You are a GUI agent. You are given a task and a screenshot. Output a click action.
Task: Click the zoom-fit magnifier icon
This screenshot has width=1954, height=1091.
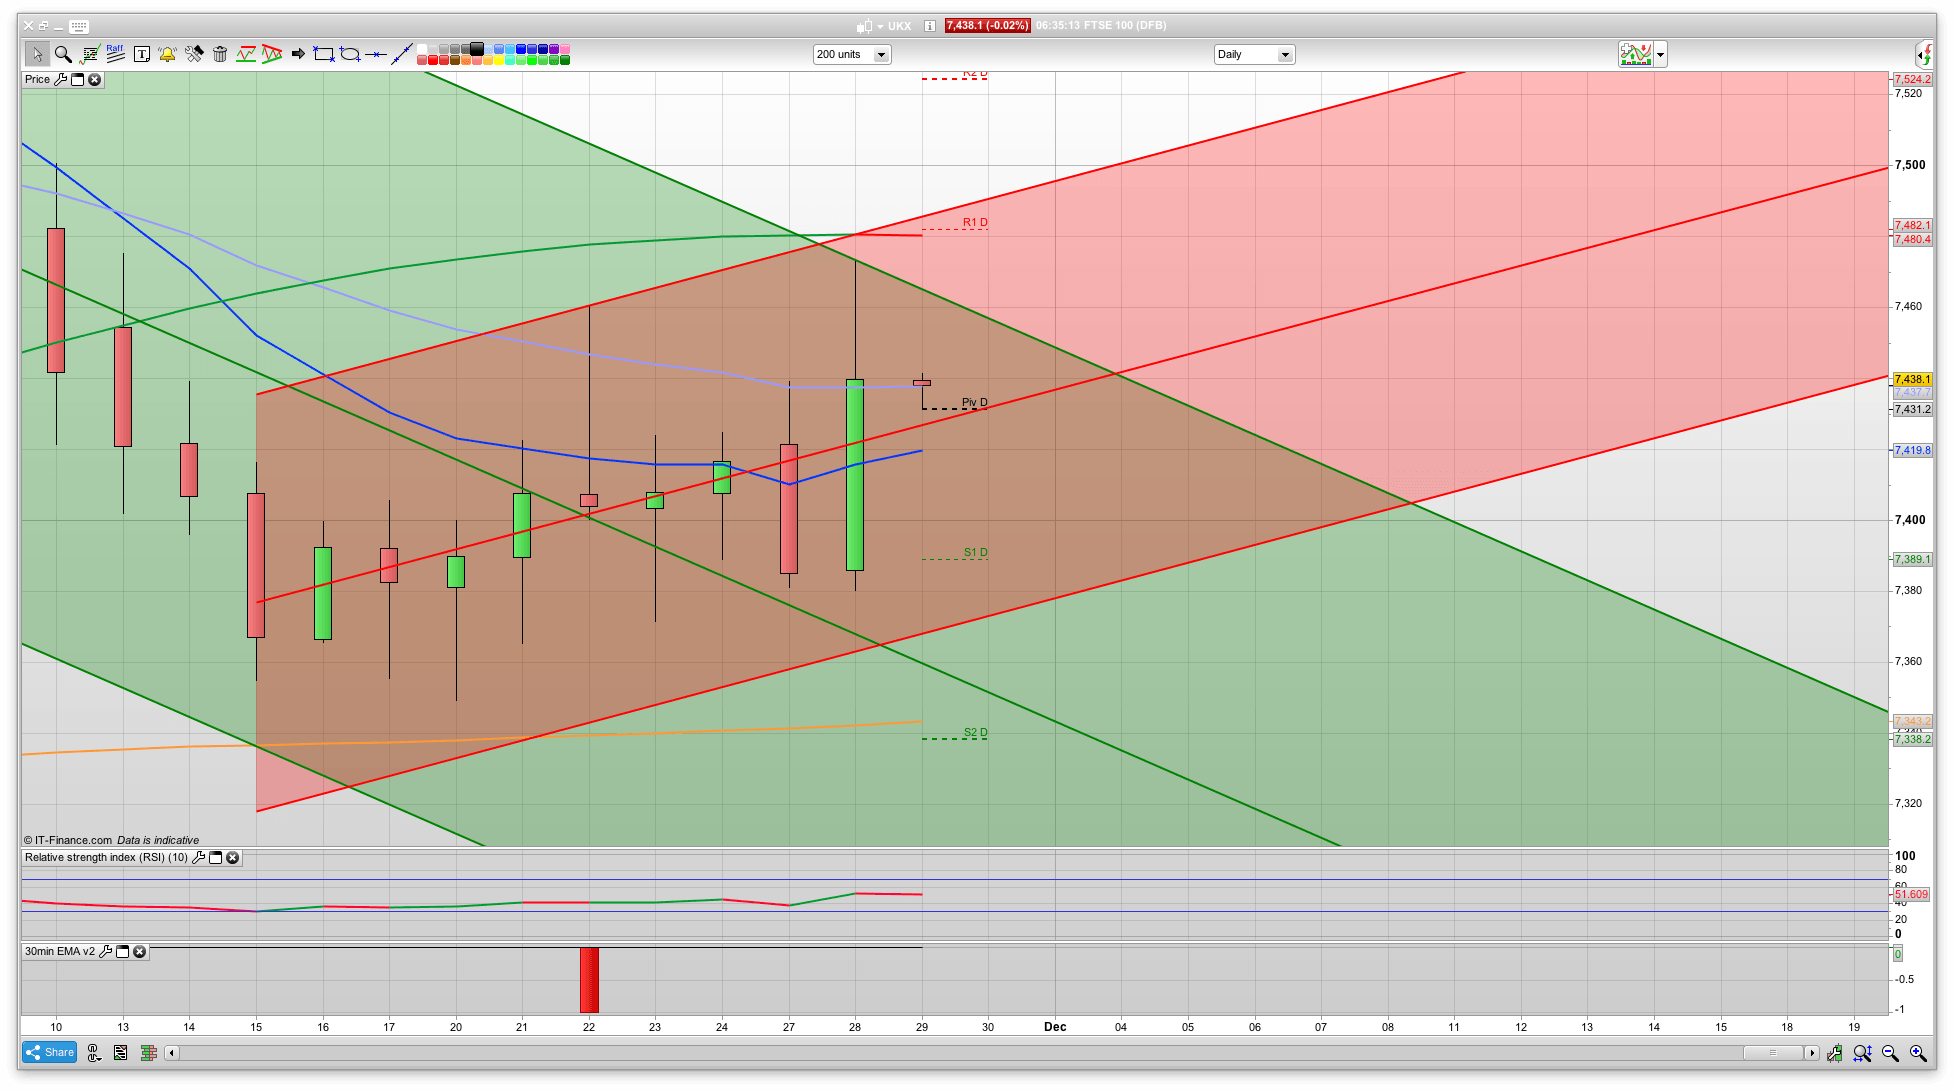tap(1862, 1052)
